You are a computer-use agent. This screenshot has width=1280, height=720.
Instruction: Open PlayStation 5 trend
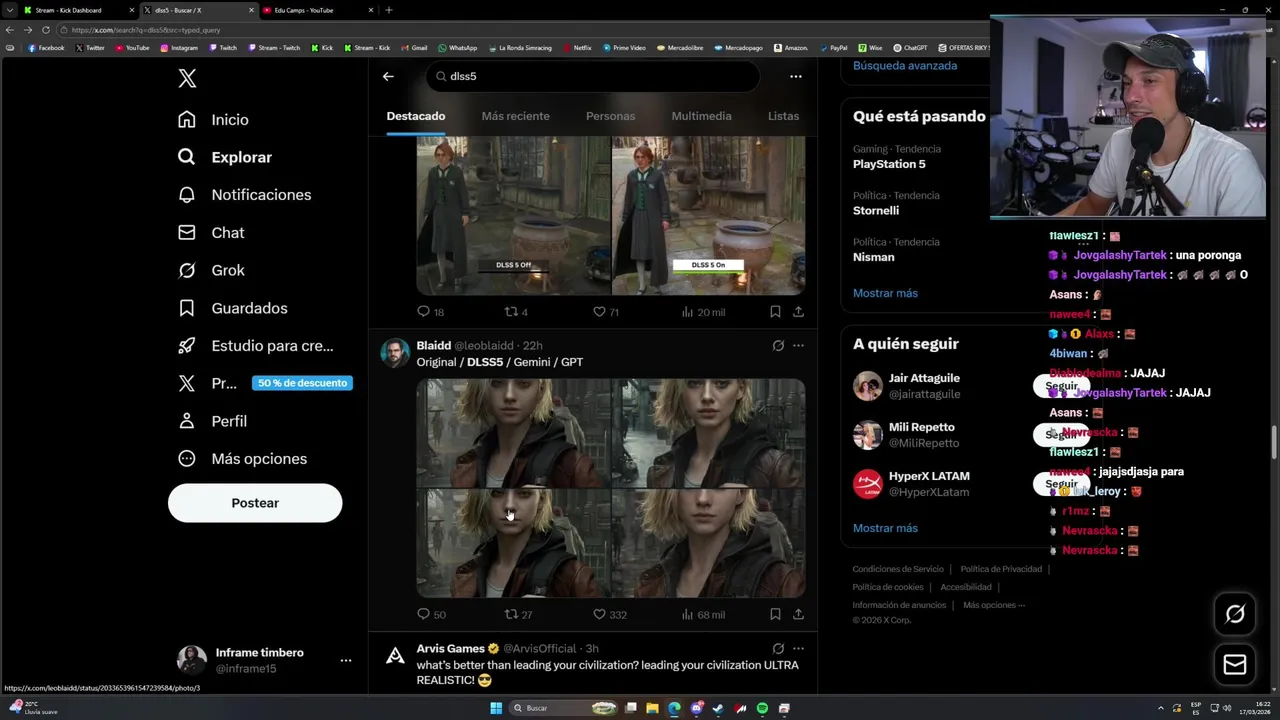click(x=889, y=164)
